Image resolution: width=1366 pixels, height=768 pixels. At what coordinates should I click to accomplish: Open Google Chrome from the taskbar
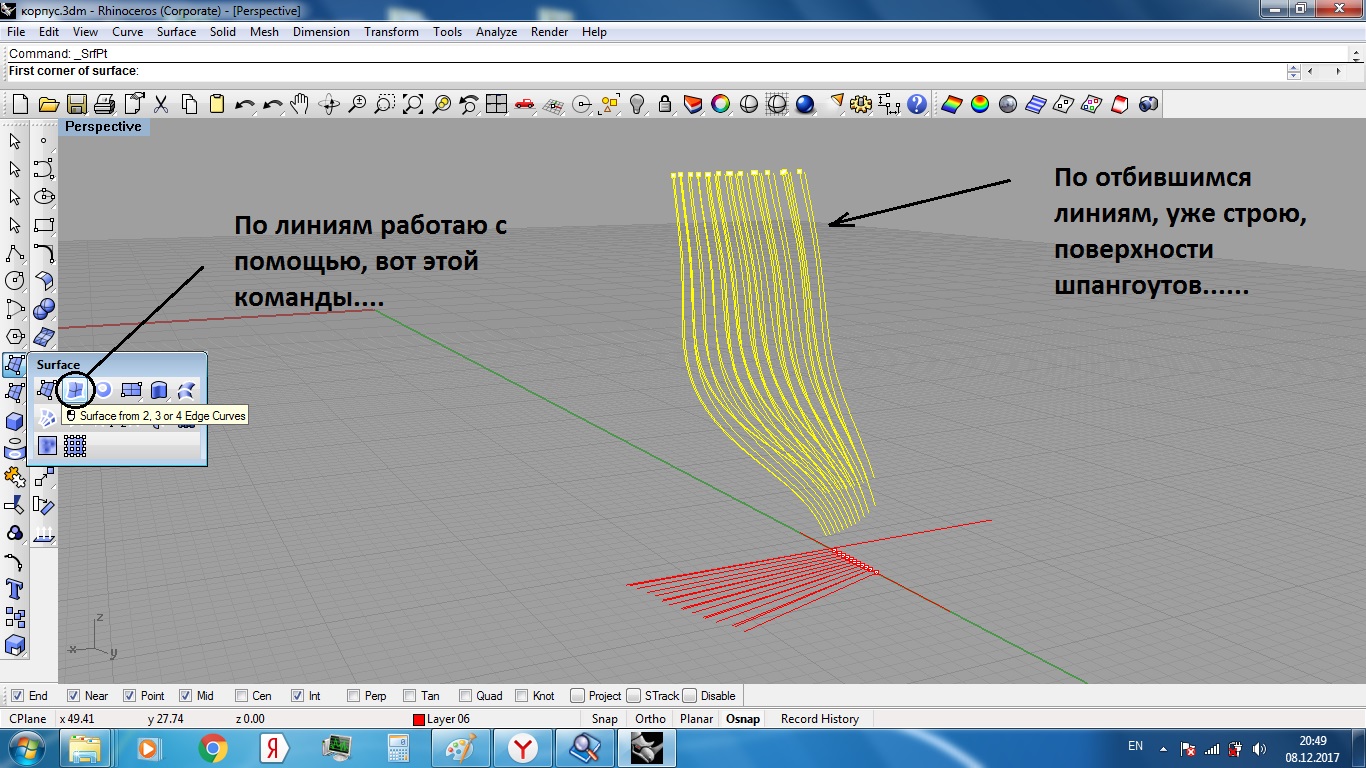click(212, 748)
